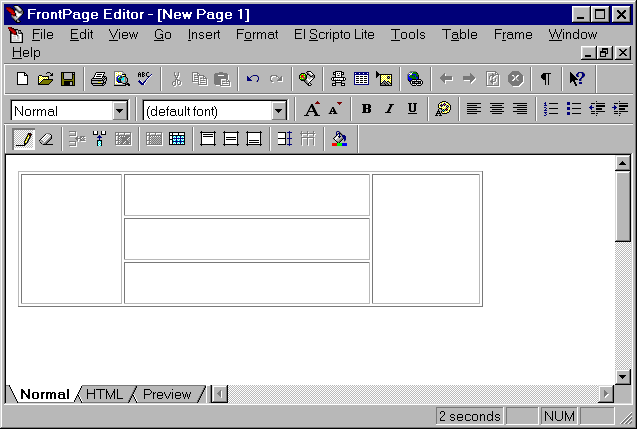Insert a table from main toolbar
This screenshot has height=429, width=637.
361,78
